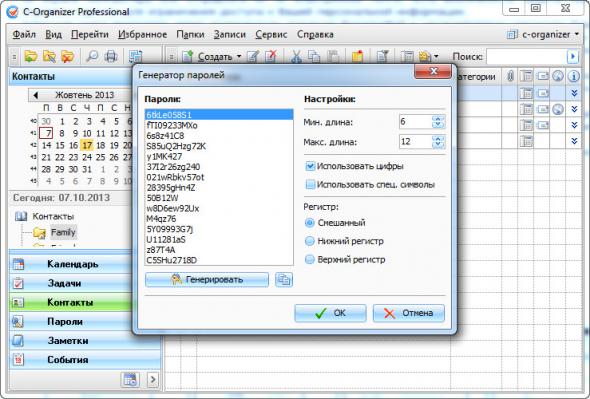
Task: Confirm the dialog with the OK button
Action: pyautogui.click(x=330, y=313)
